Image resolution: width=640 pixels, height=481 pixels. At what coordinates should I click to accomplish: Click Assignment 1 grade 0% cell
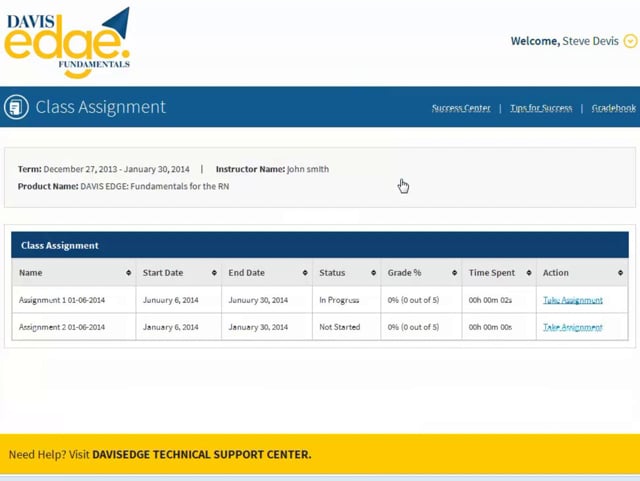[x=421, y=300]
